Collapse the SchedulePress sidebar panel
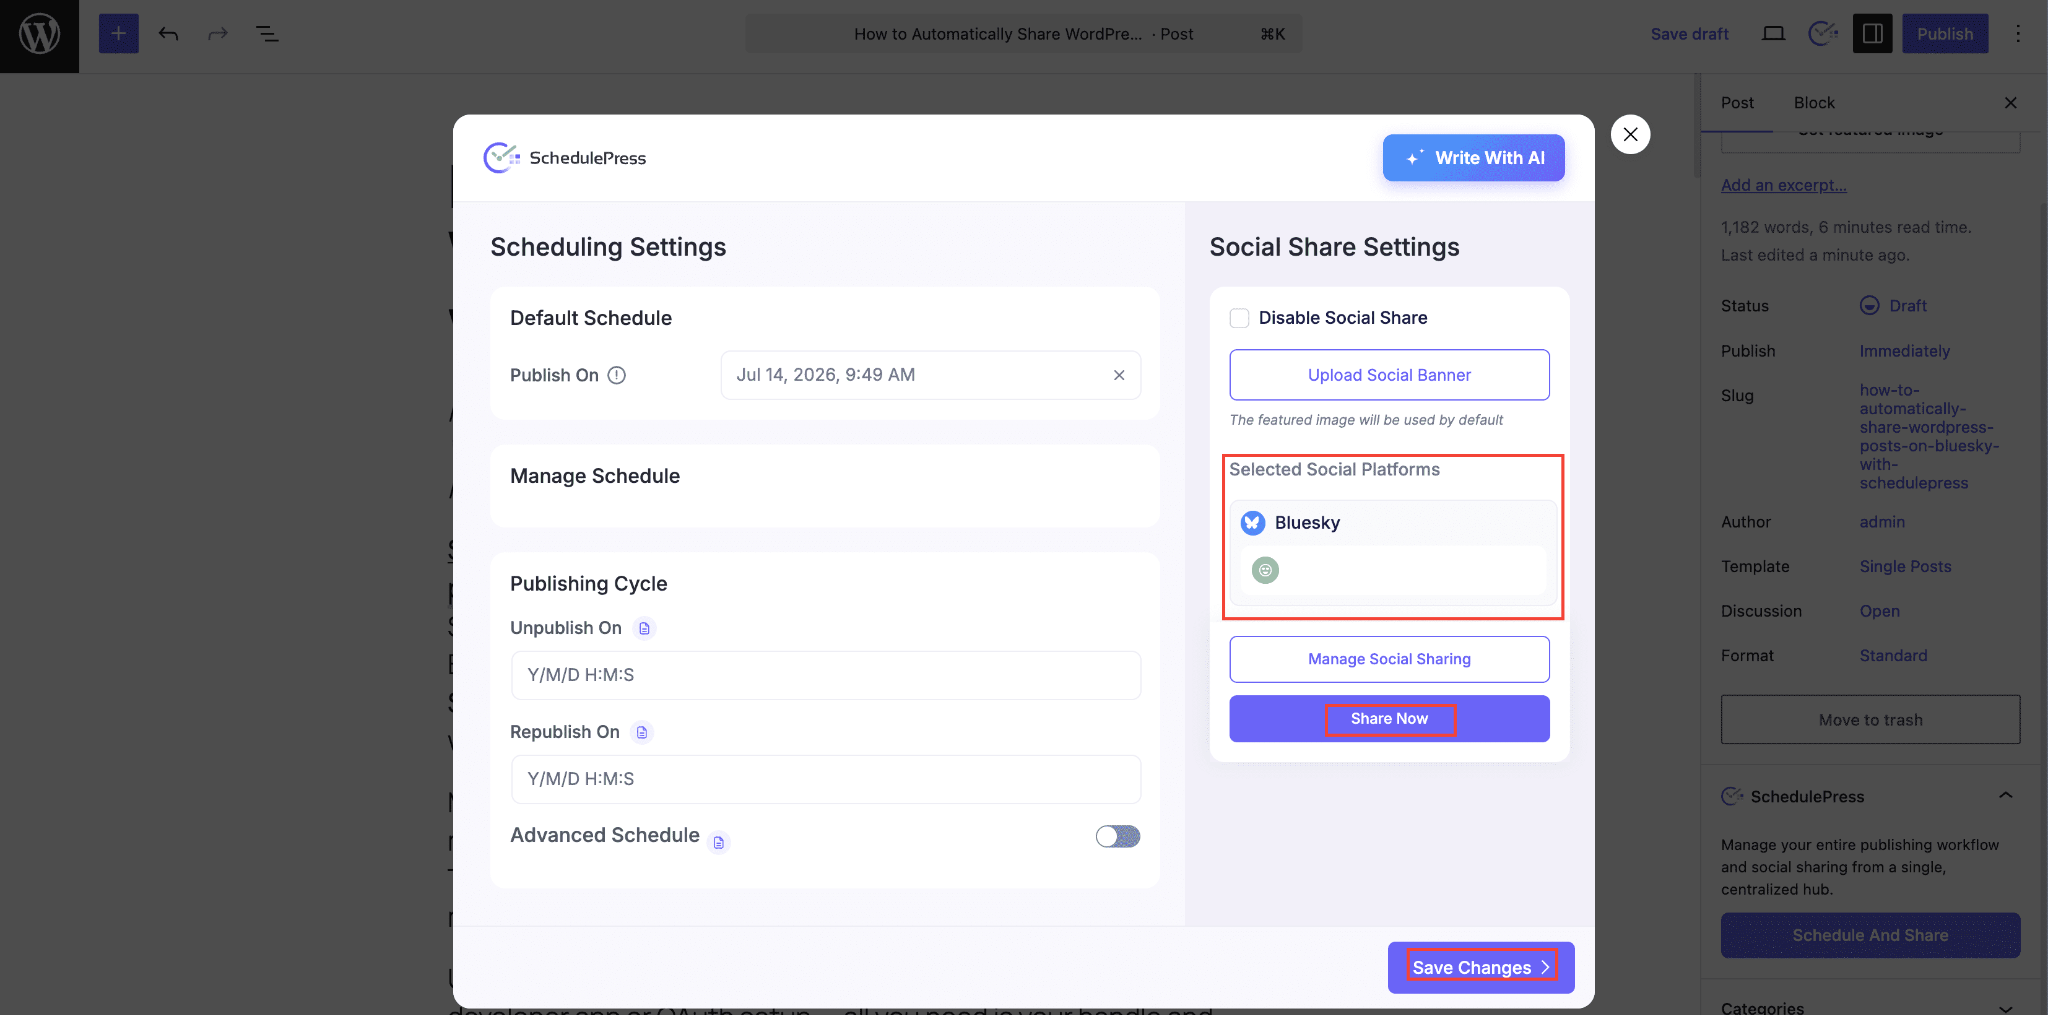This screenshot has width=2048, height=1015. point(2005,796)
